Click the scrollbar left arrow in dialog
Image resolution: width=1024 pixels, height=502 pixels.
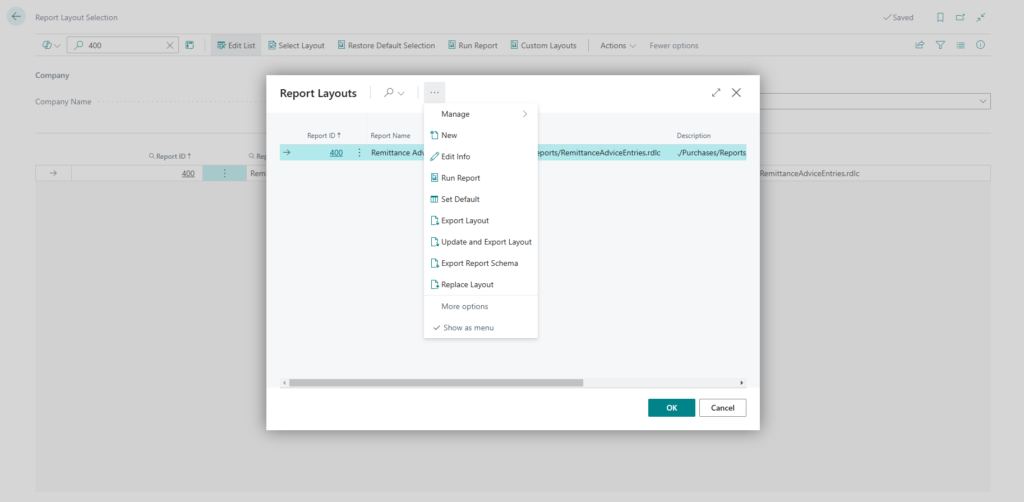tap(284, 383)
